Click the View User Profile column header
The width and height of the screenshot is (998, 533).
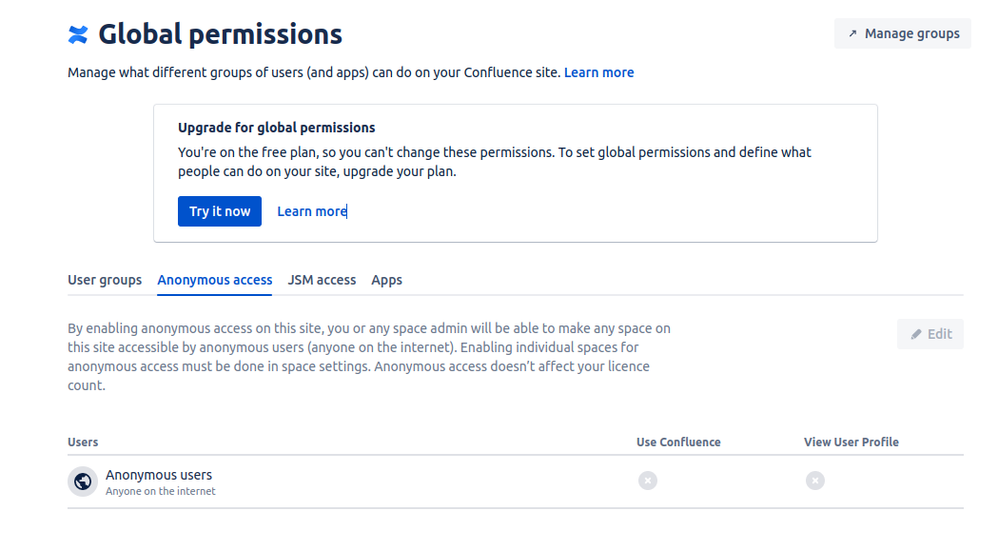point(851,442)
